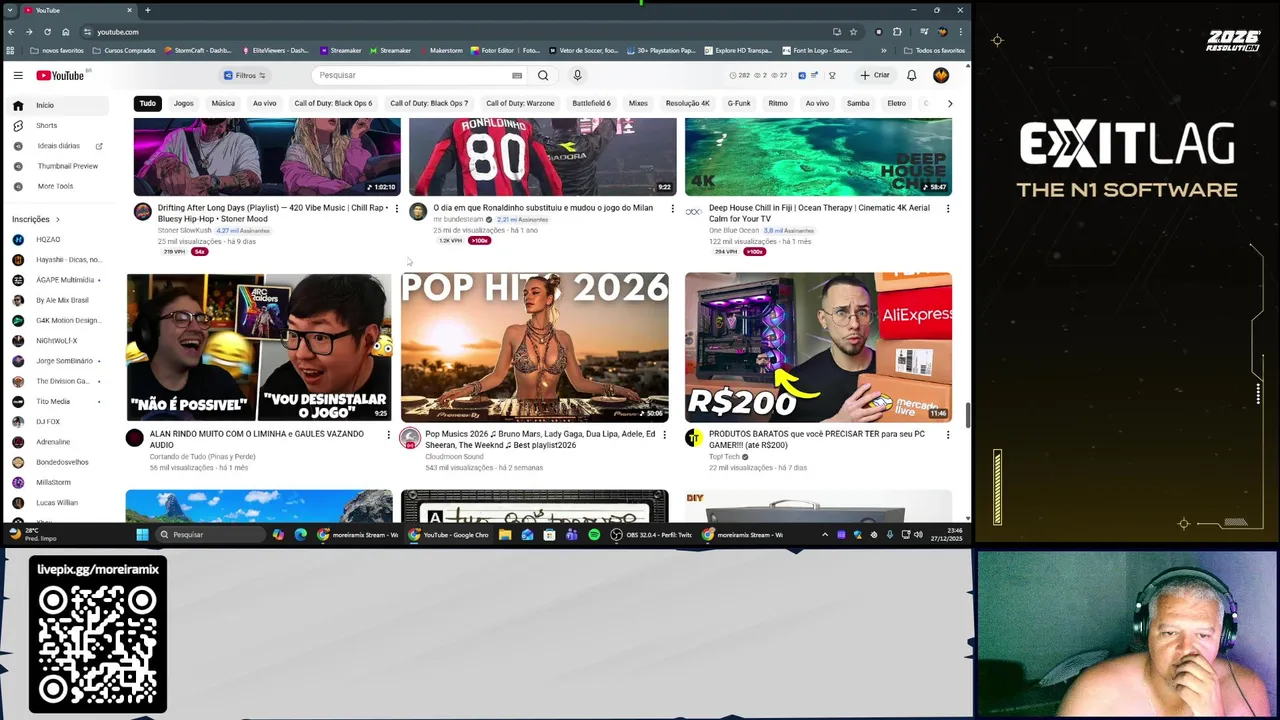Open options for Pop Musics 2026 video
Viewport: 1280px width, 720px height.
point(664,434)
